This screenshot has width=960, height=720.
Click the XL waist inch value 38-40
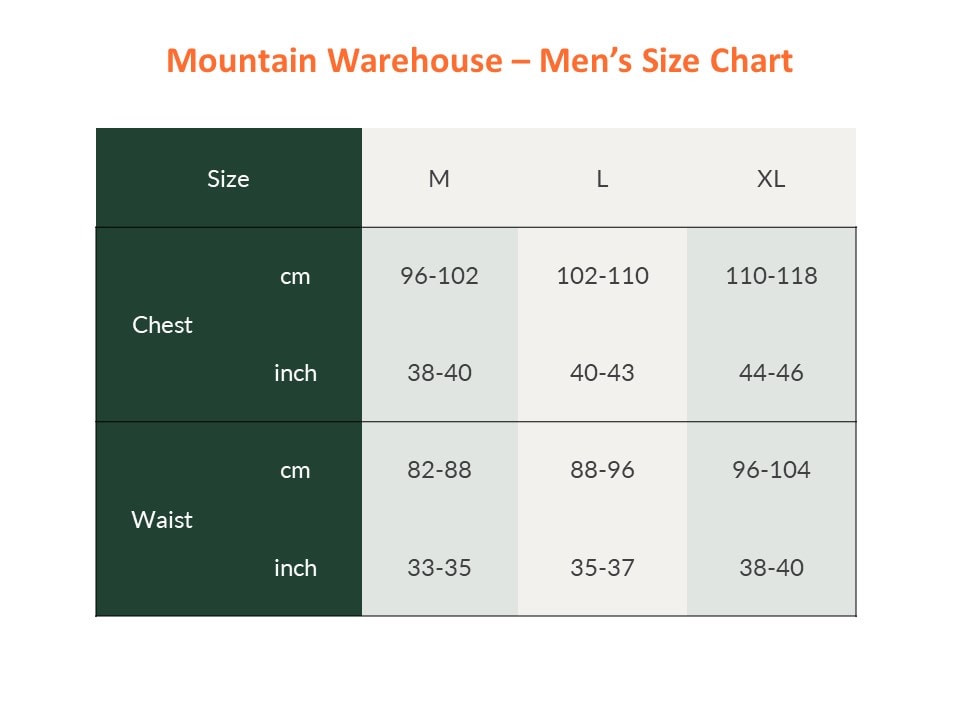(x=771, y=568)
